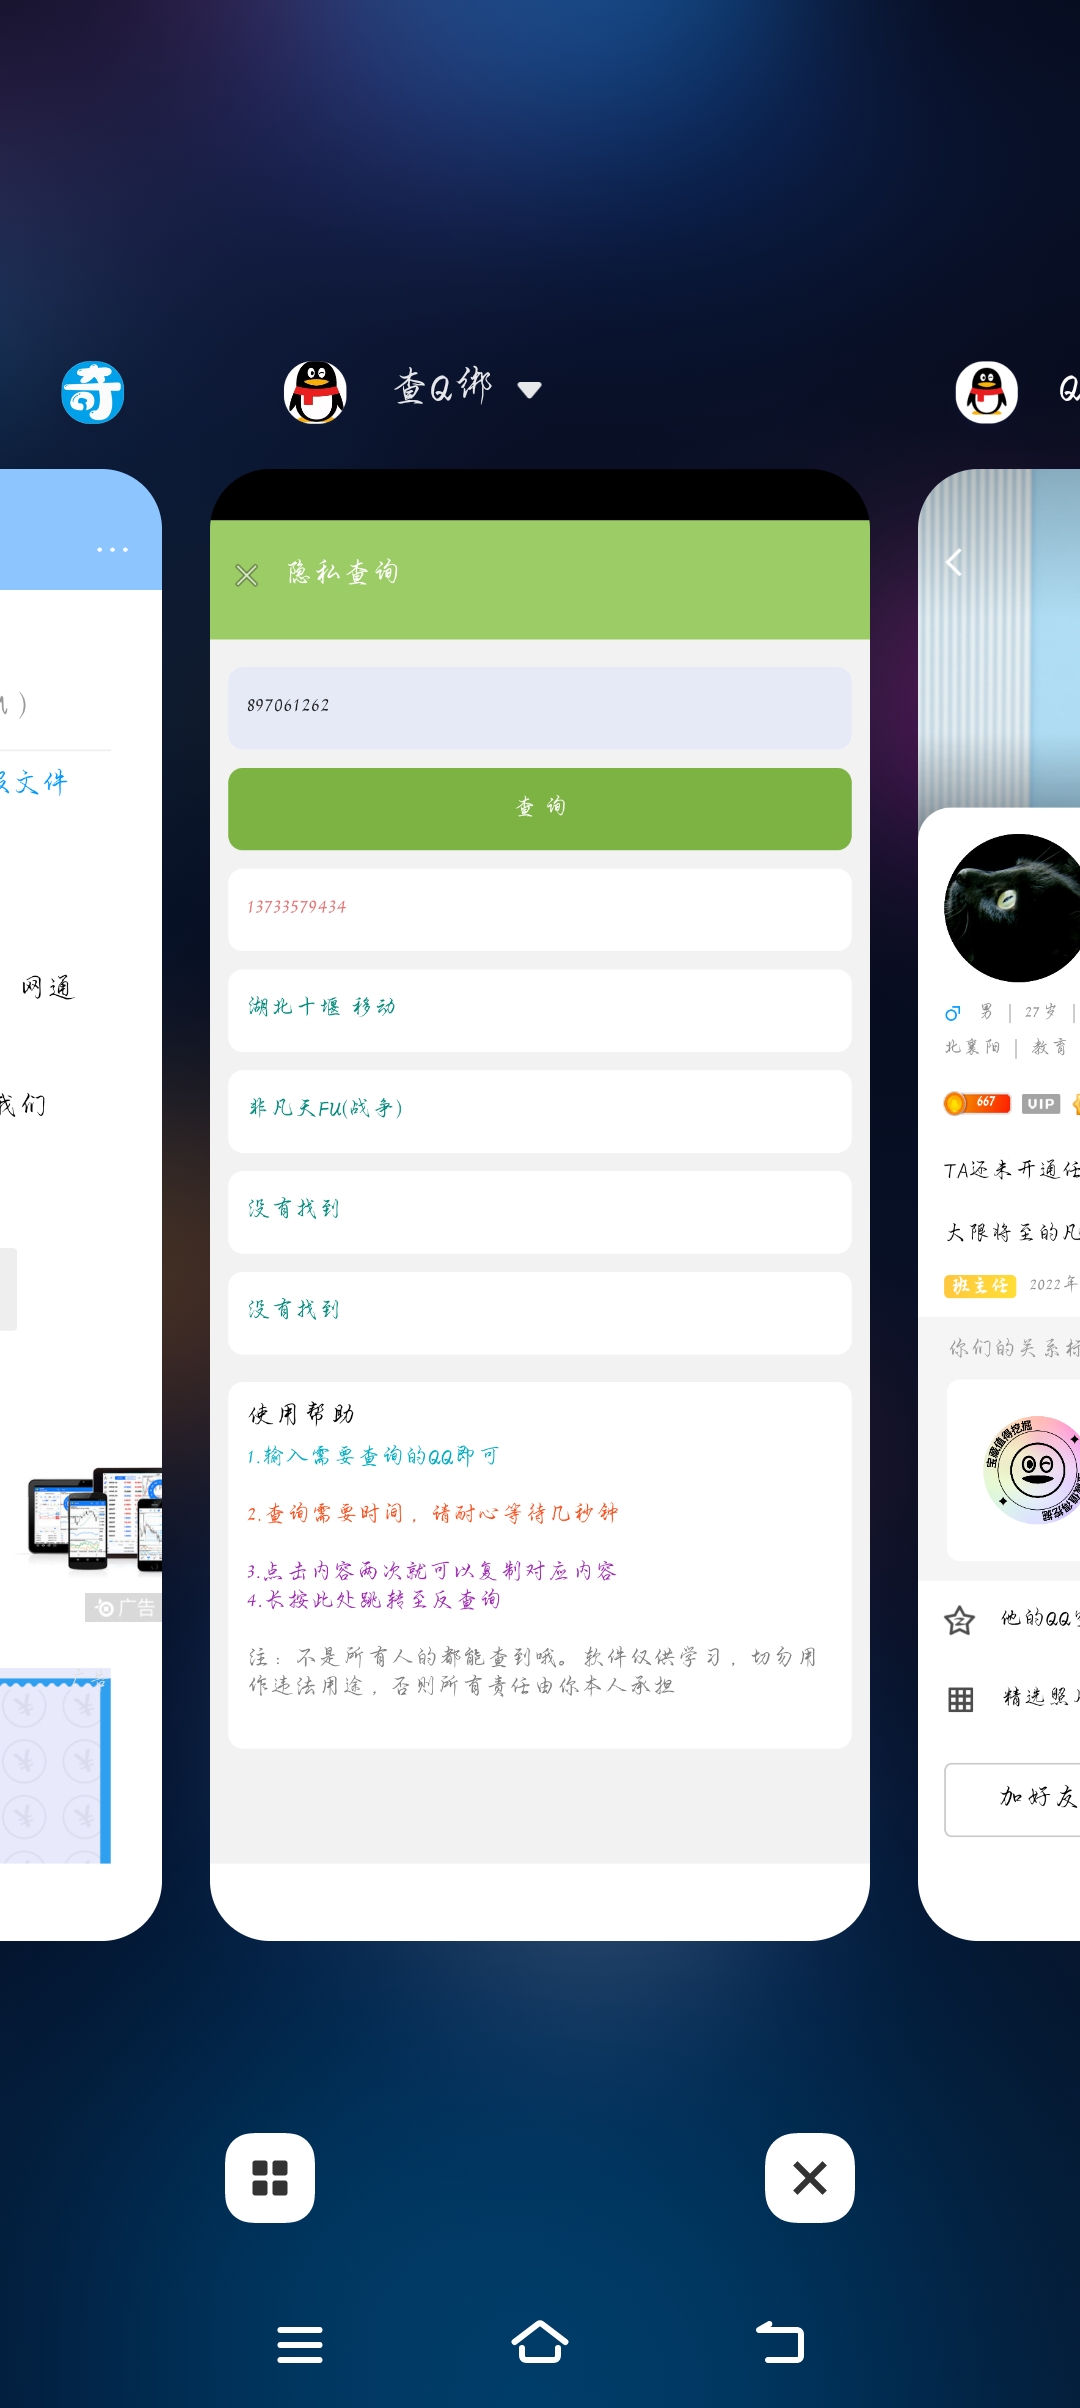Select the phone number result 13733579434

pyautogui.click(x=540, y=910)
